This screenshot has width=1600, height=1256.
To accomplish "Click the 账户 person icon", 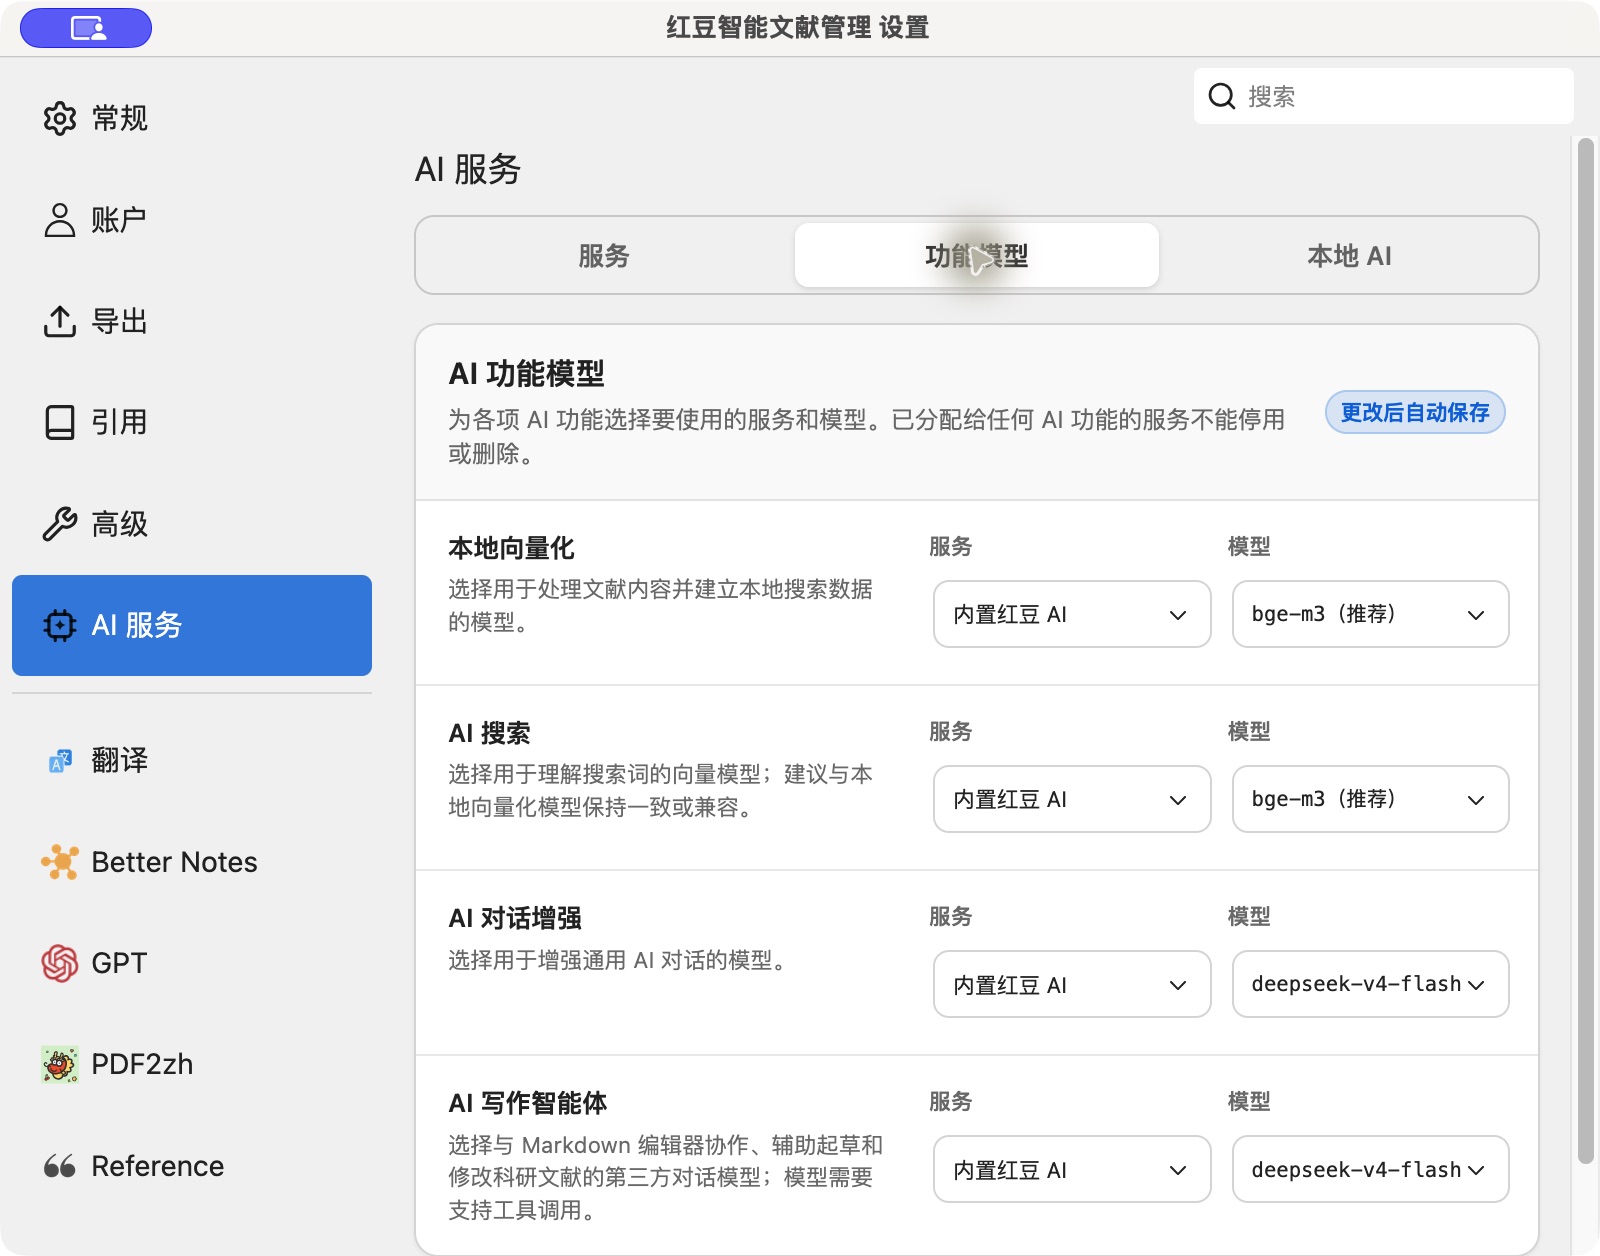I will click(60, 220).
